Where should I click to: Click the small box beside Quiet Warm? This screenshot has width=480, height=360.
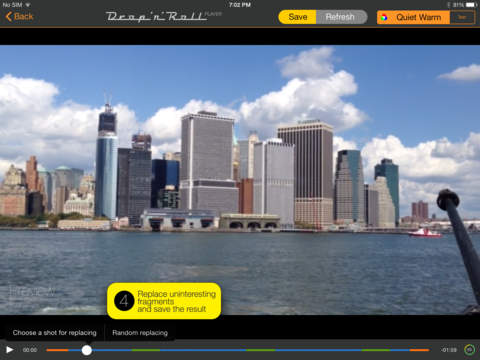pos(462,17)
